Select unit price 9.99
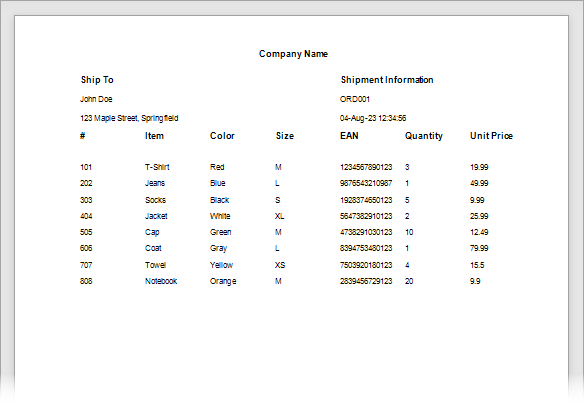Viewport: 584px width, 404px height. (x=477, y=200)
